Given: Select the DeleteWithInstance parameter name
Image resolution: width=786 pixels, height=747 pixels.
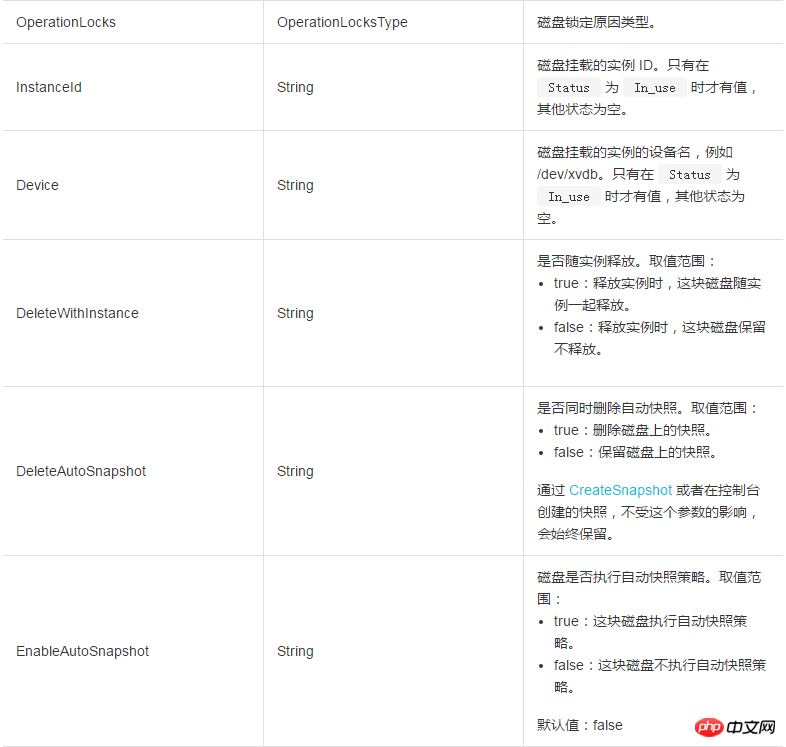Looking at the screenshot, I should 77,313.
